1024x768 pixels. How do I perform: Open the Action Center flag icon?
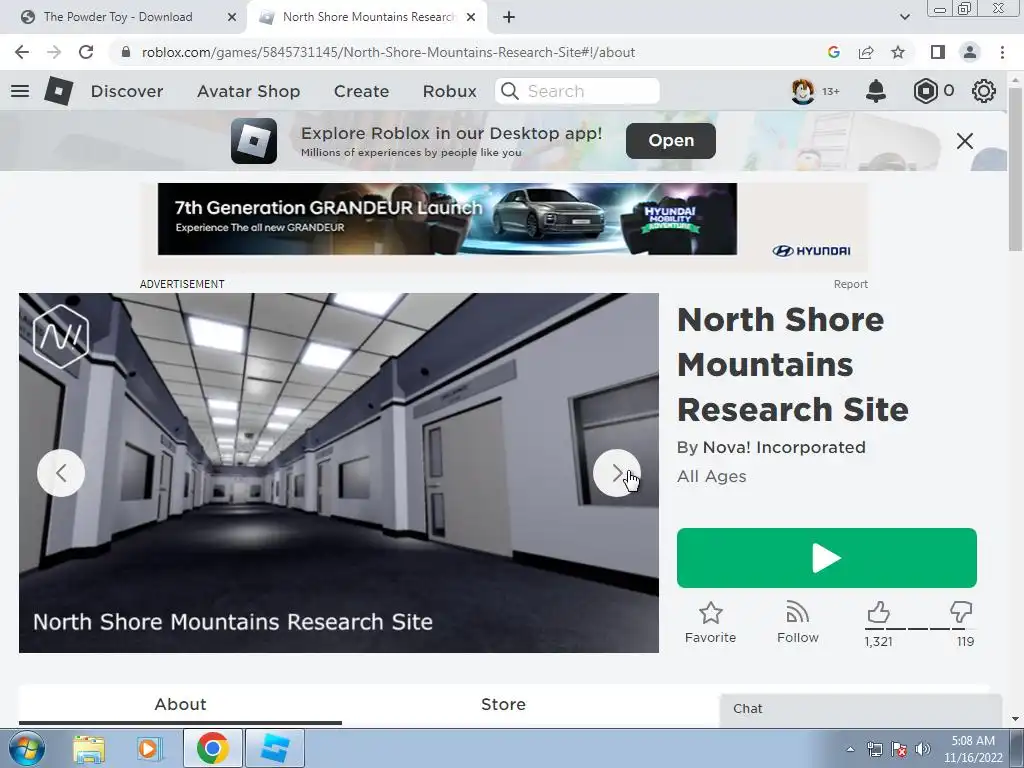(x=899, y=749)
